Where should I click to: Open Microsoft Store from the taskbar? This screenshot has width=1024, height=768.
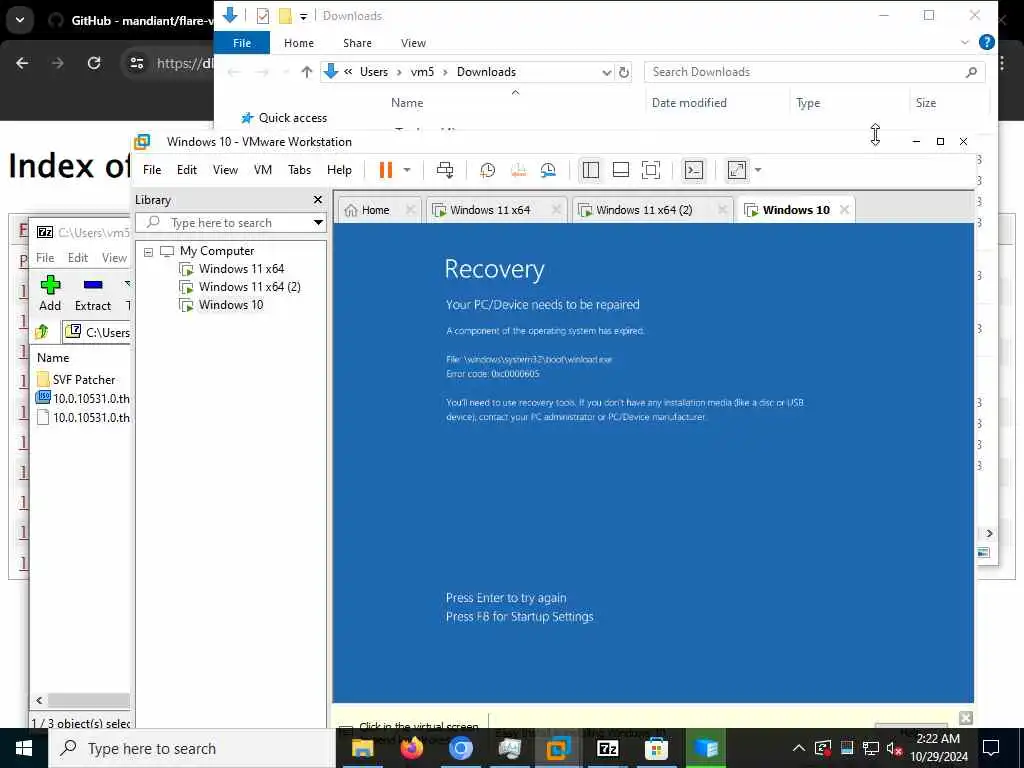coord(656,748)
